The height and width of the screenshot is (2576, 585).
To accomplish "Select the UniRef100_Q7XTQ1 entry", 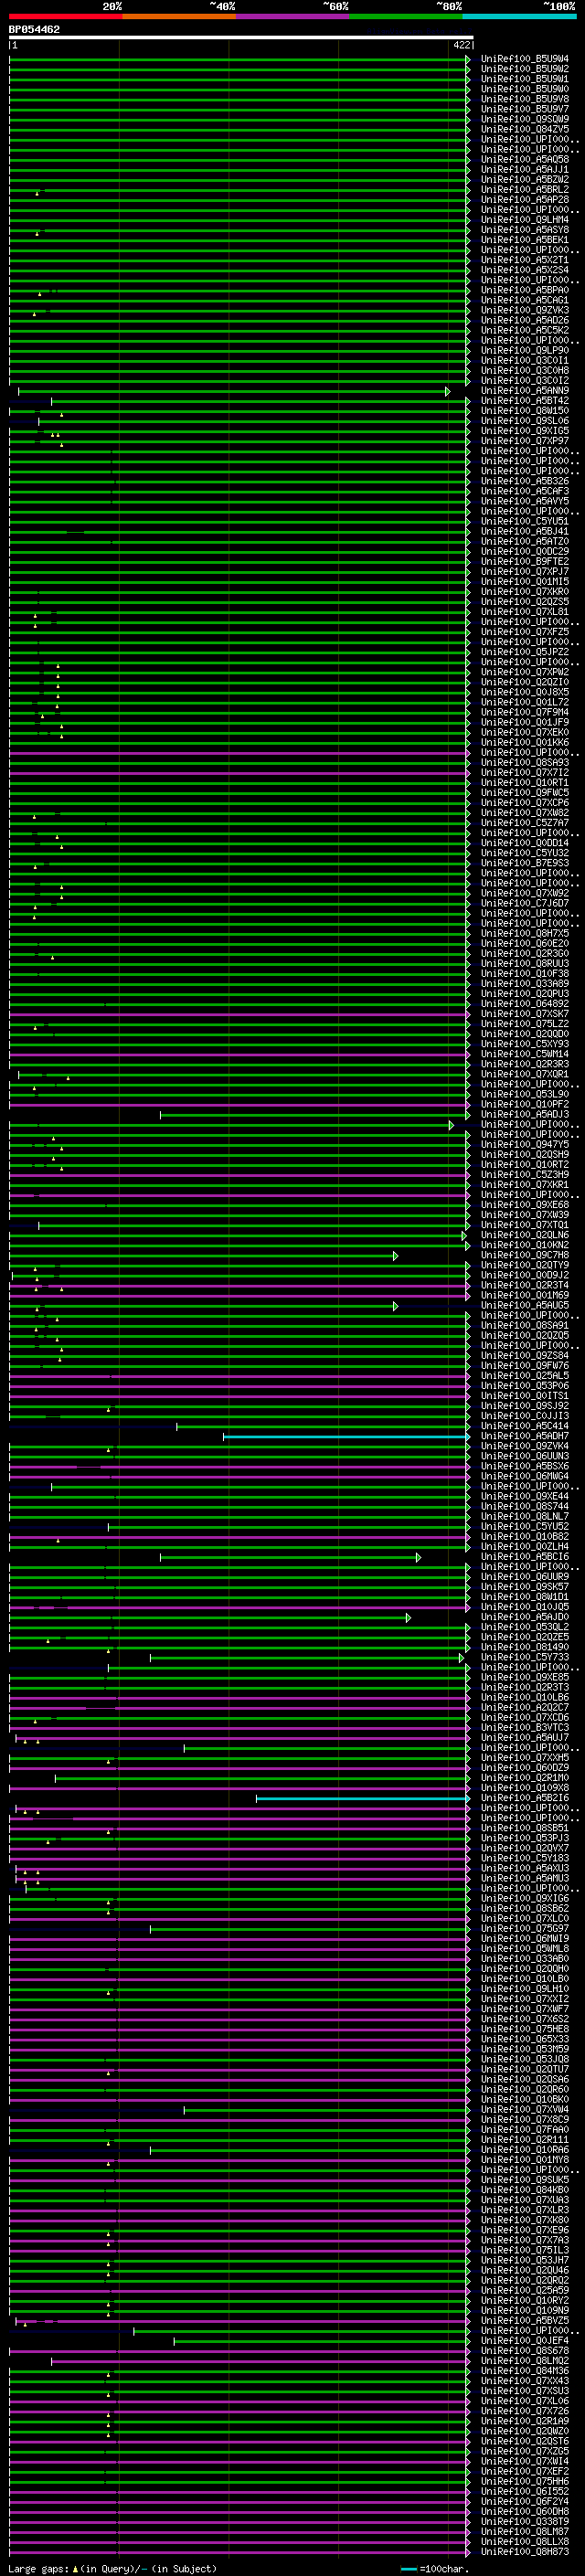I will pos(525,1225).
